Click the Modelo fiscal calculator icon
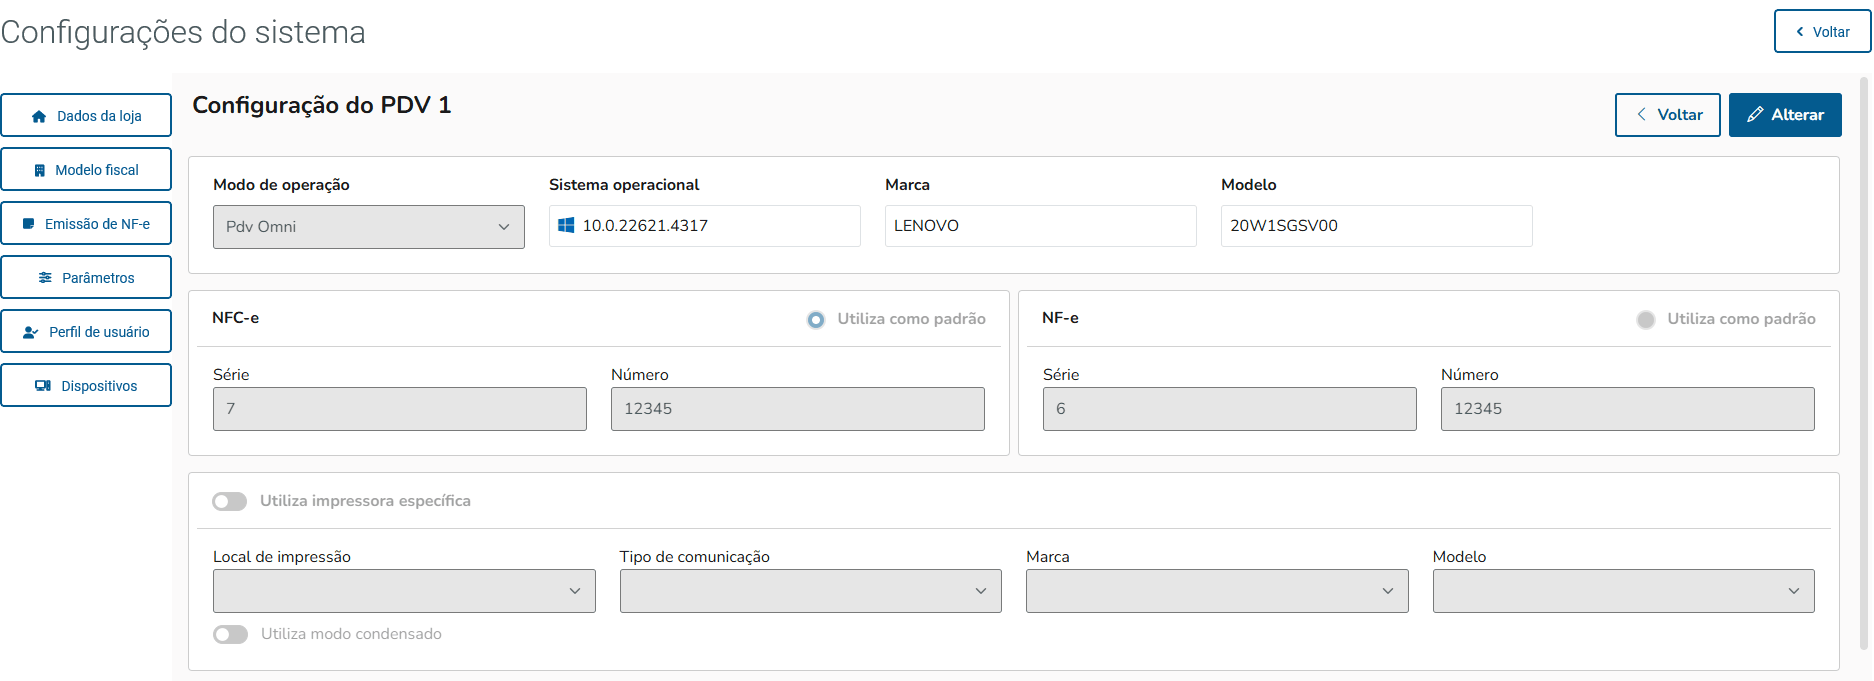Image resolution: width=1874 pixels, height=681 pixels. click(40, 170)
